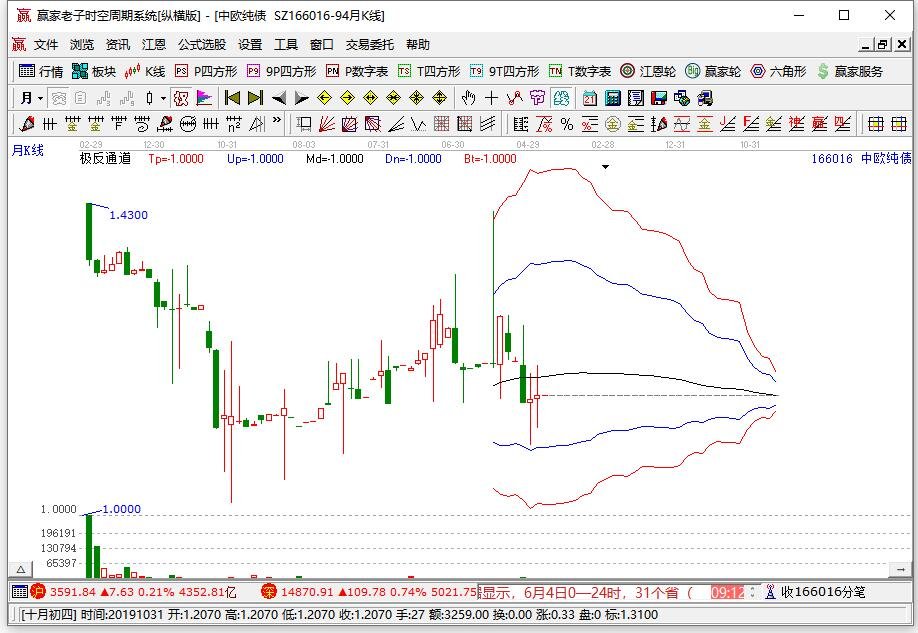
Task: Jump to the first bar
Action: pyautogui.click(x=232, y=98)
